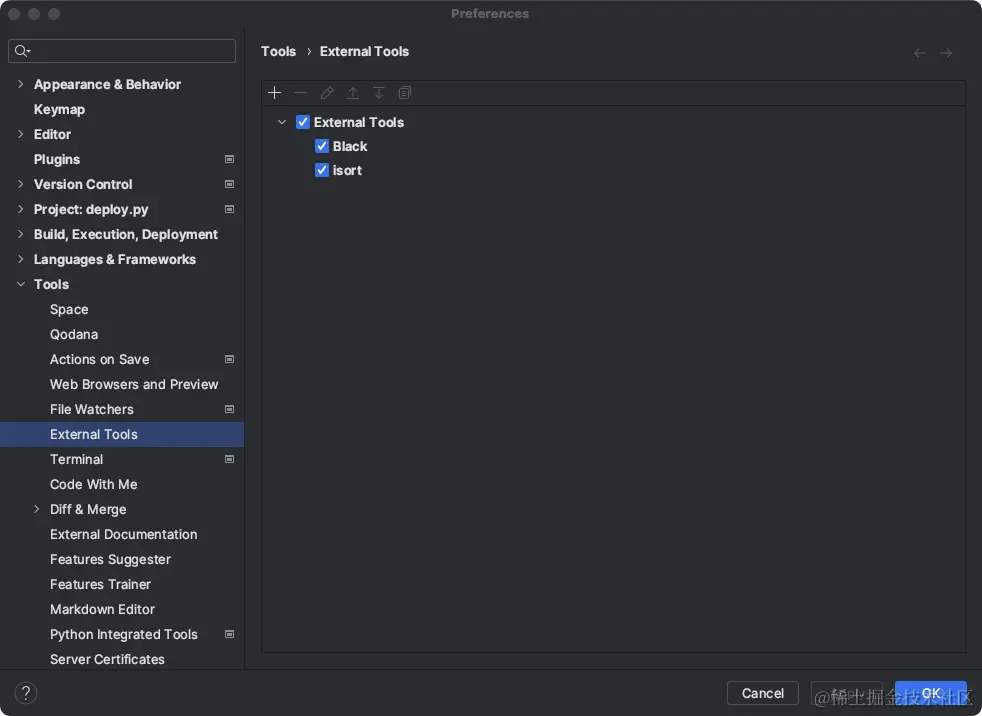
Task: Click the Add tool plus icon
Action: point(275,93)
